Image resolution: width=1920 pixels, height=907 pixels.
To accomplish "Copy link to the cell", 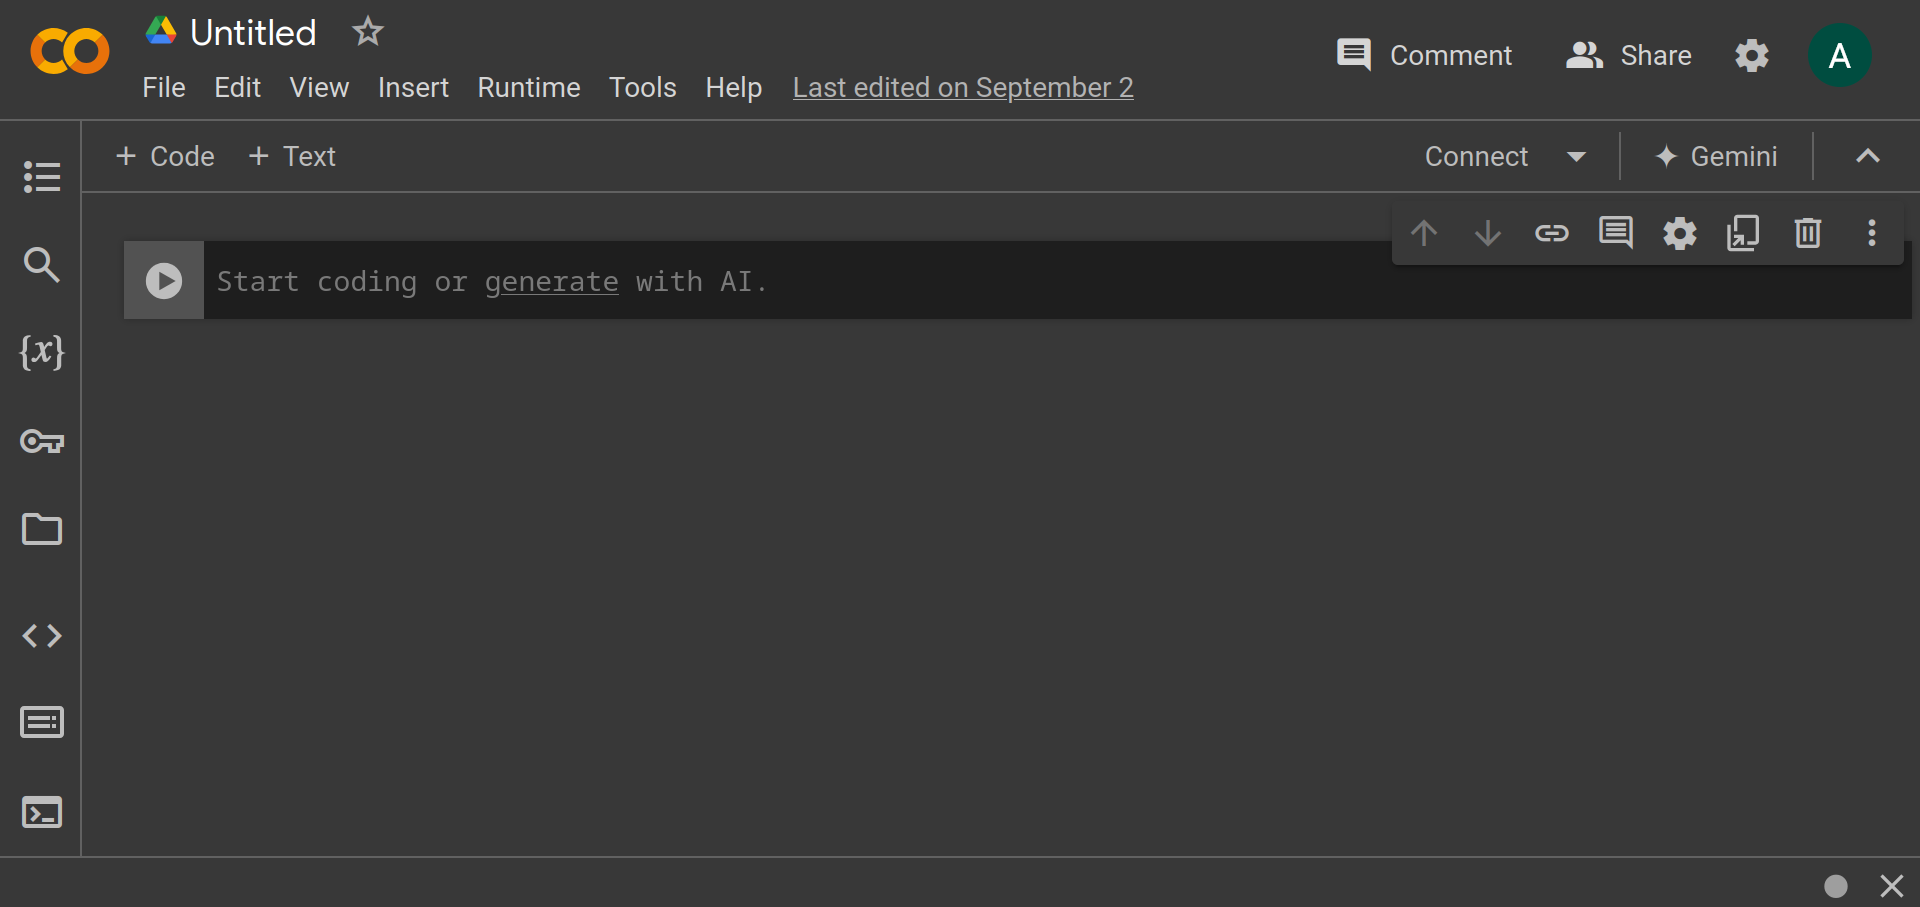I will [1551, 233].
